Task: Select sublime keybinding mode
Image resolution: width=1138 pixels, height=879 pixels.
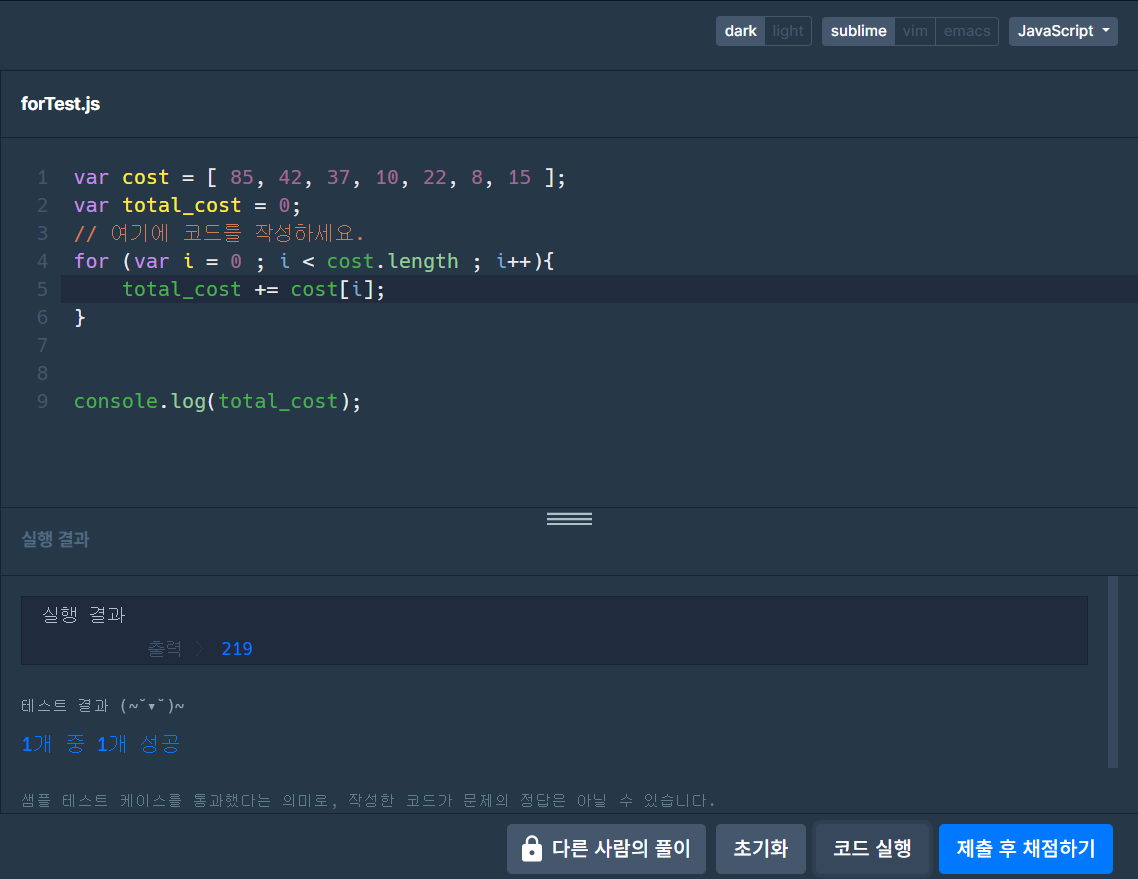Action: [x=858, y=31]
